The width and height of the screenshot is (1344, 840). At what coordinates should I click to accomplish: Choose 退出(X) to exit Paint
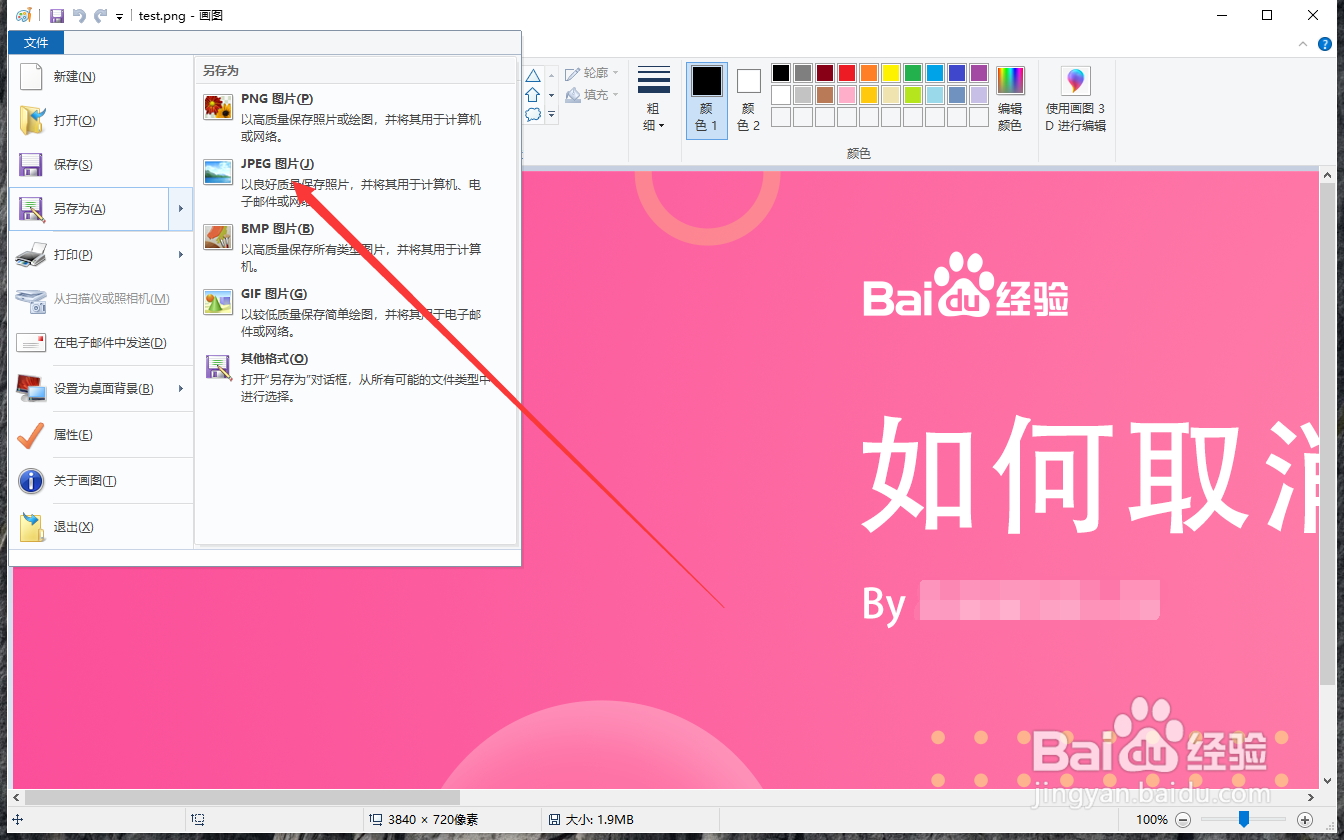[x=101, y=527]
